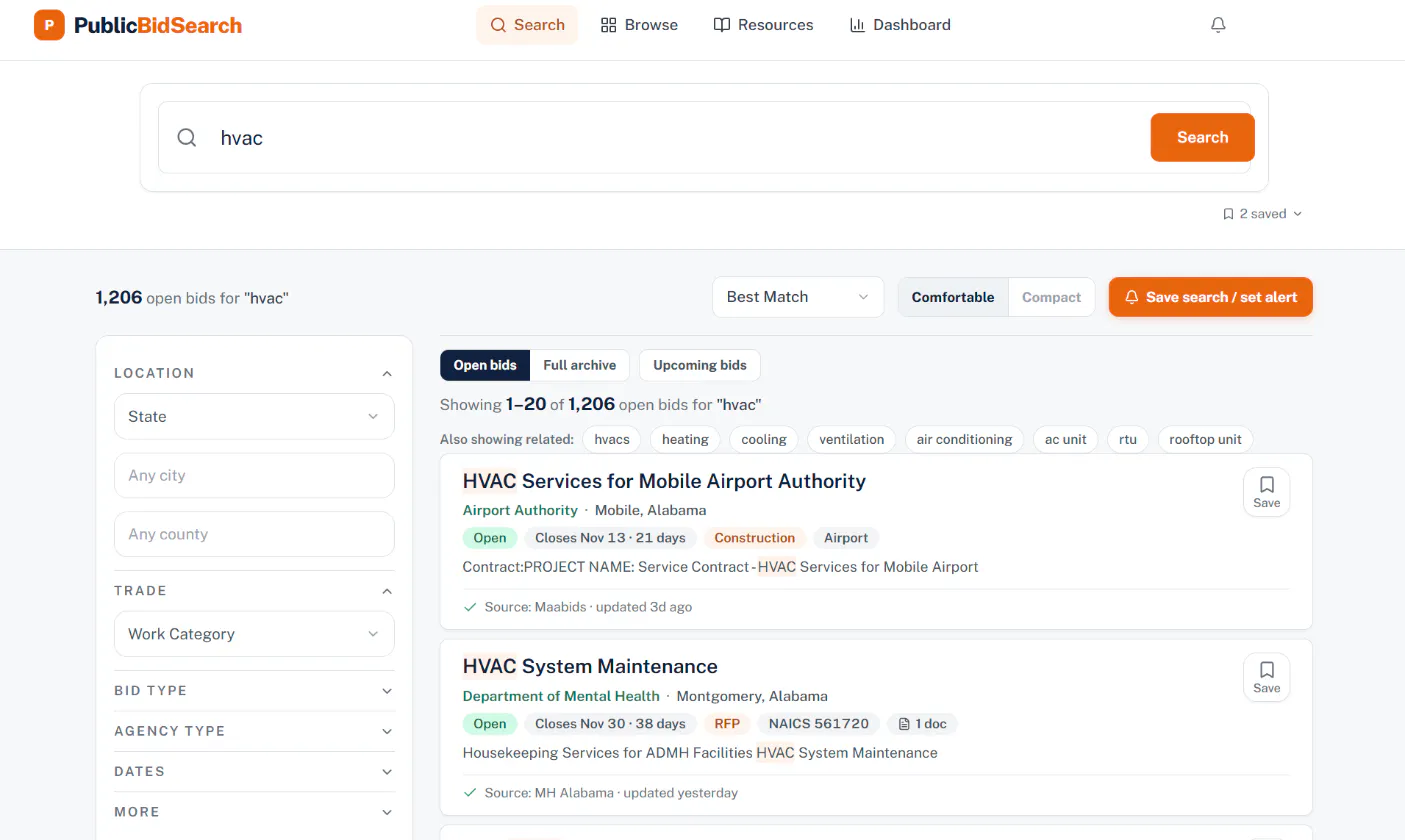
Task: Click the Department of Mental Health link
Action: pos(561,696)
